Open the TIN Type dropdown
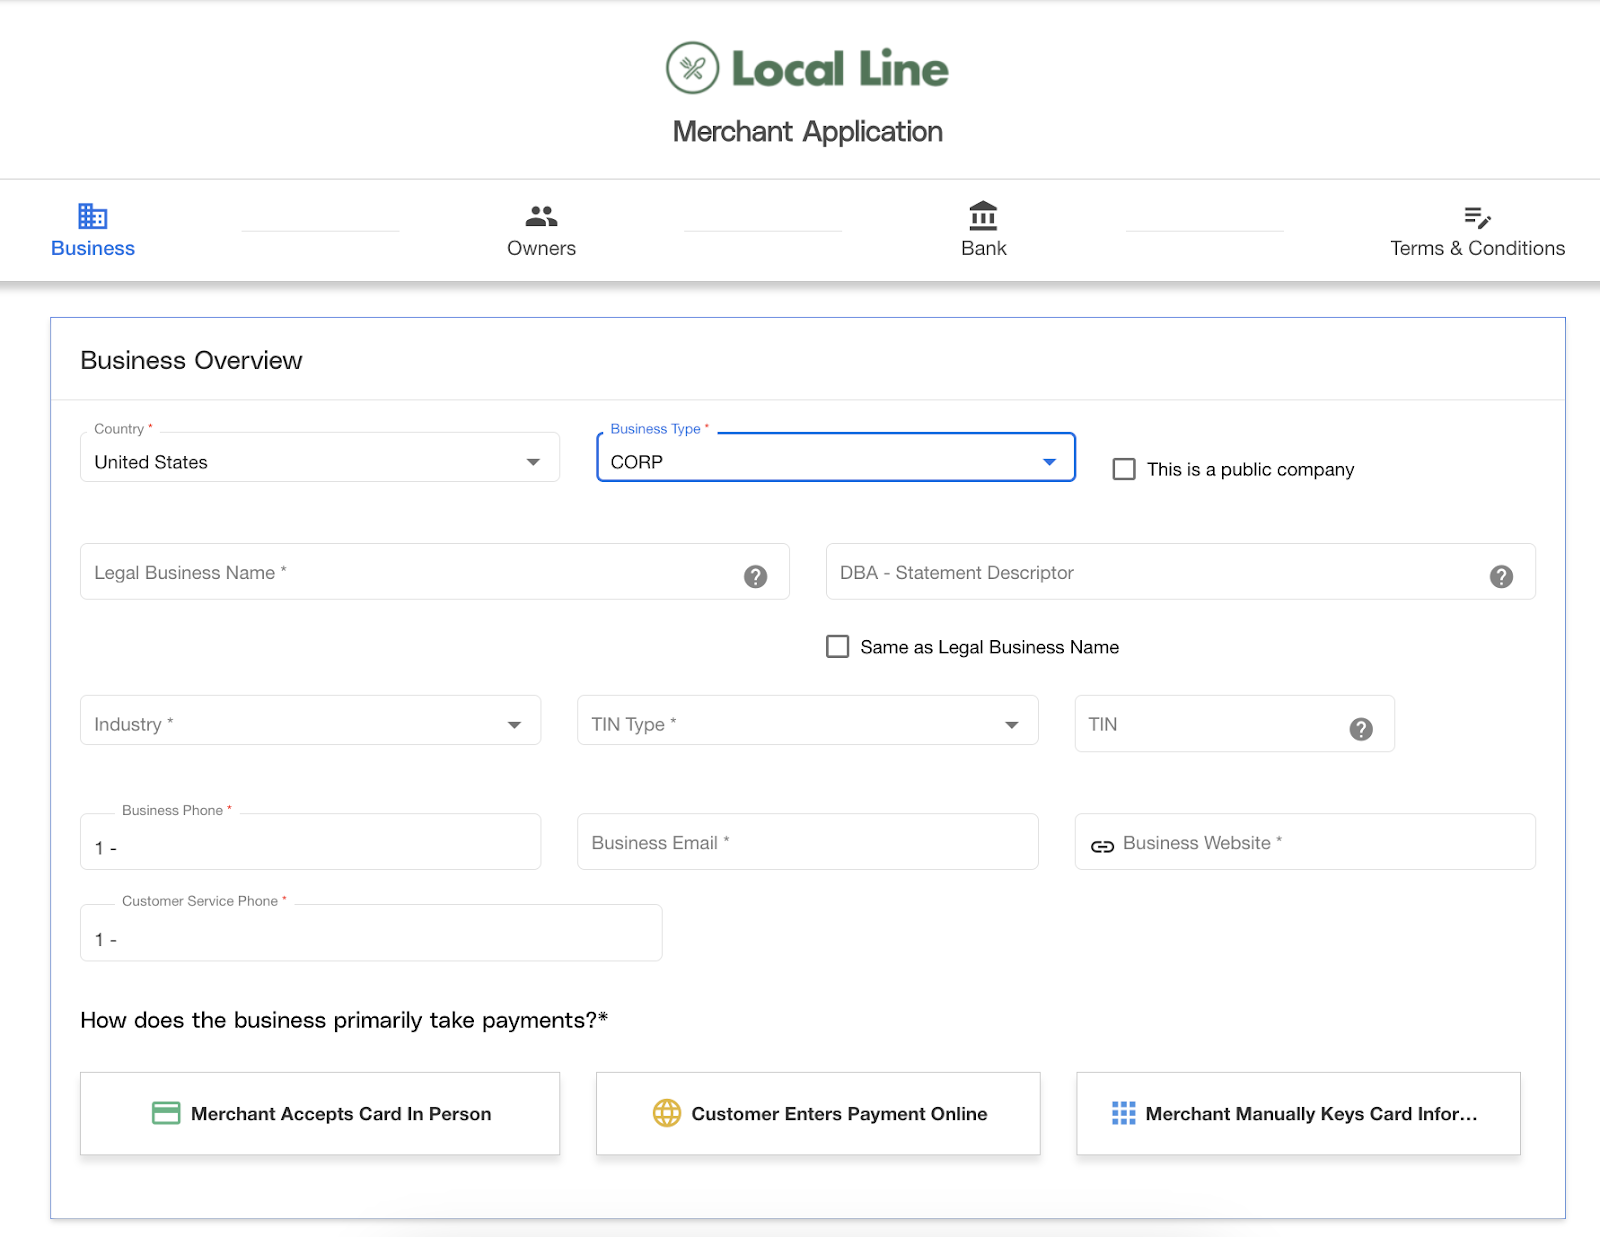Viewport: 1600px width, 1237px height. coord(807,724)
